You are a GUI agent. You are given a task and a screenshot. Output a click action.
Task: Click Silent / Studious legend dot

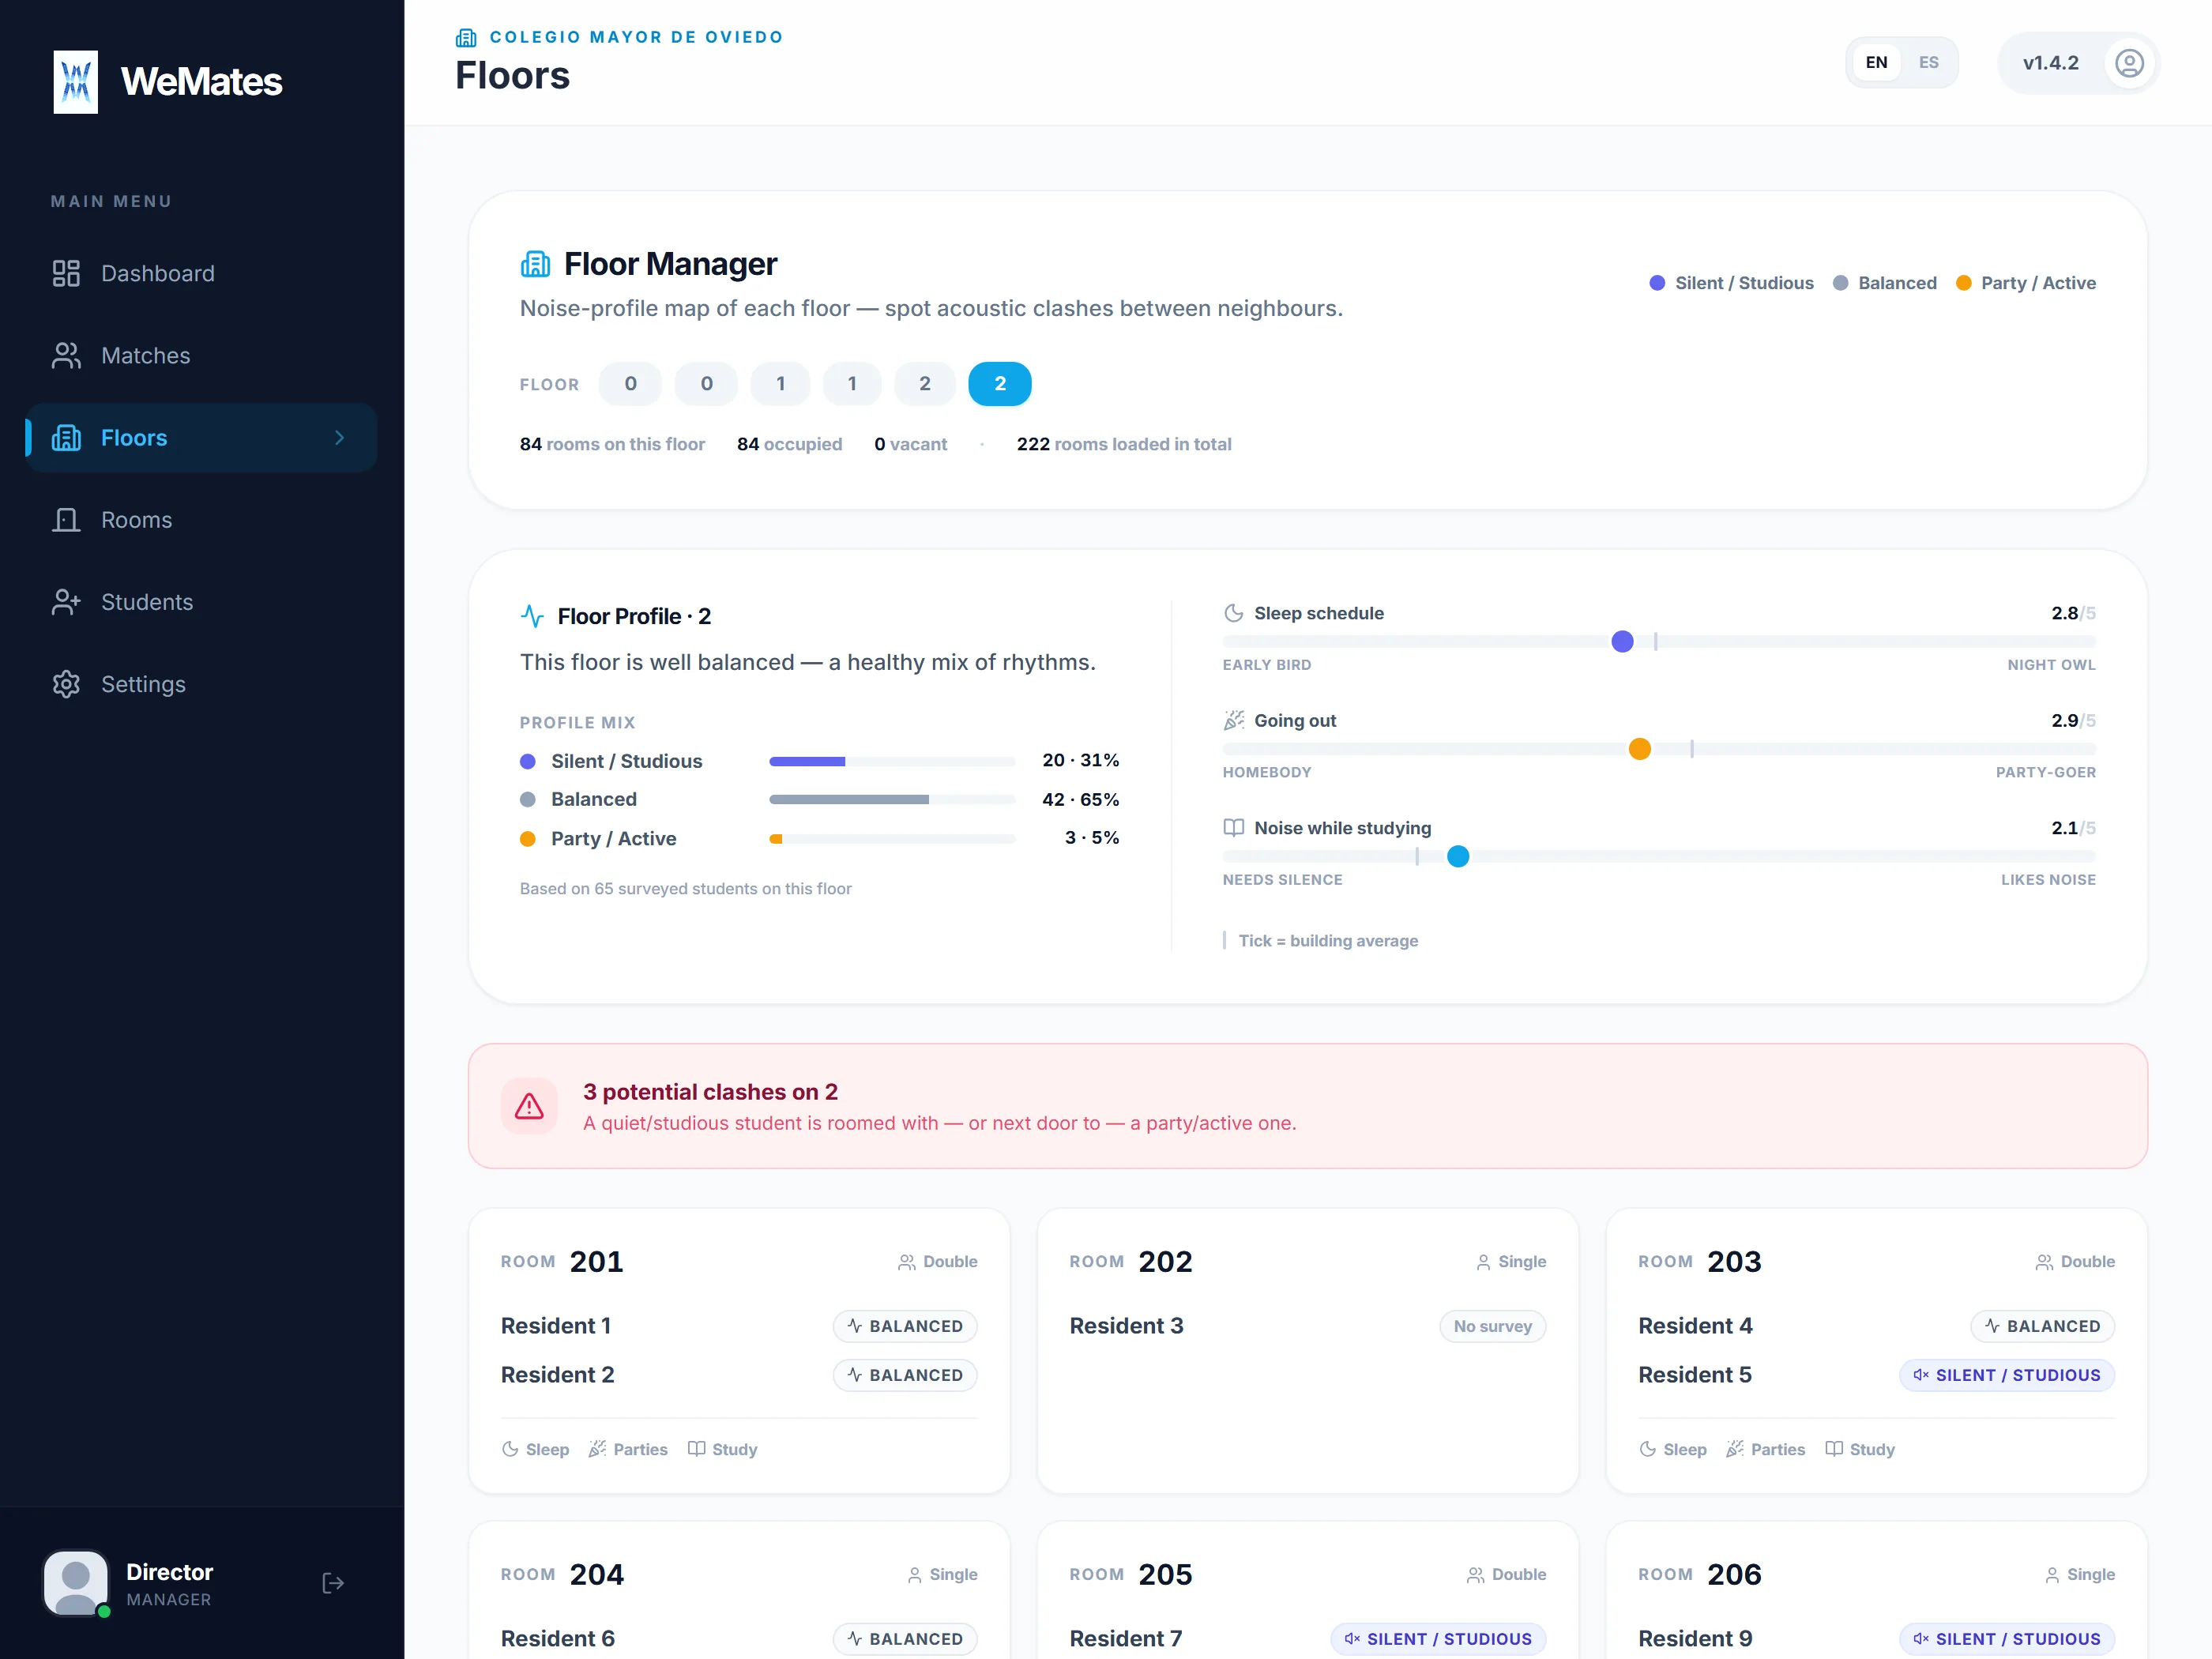pyautogui.click(x=1657, y=283)
